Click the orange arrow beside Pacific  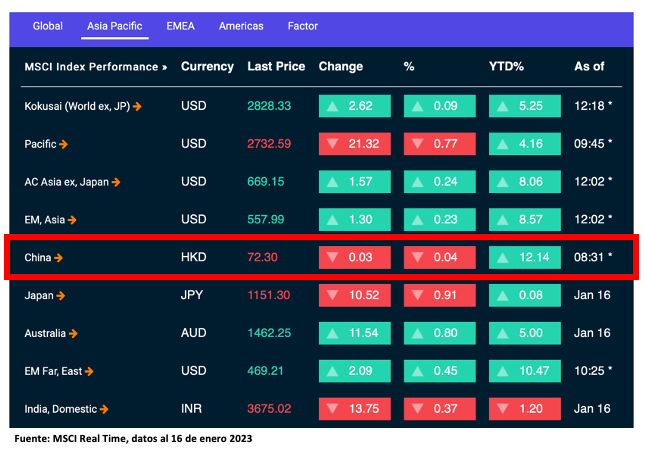click(64, 144)
